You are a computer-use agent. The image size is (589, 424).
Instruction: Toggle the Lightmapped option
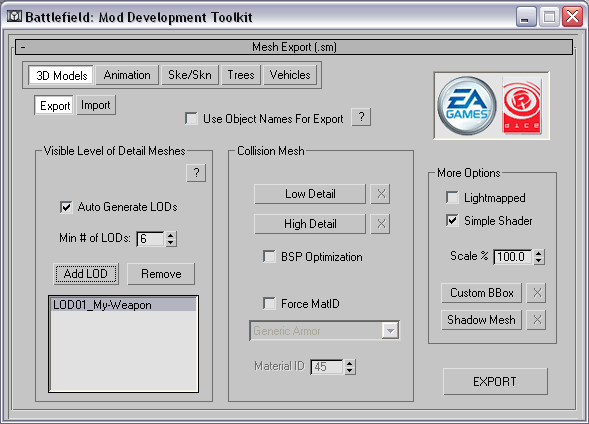click(x=452, y=198)
